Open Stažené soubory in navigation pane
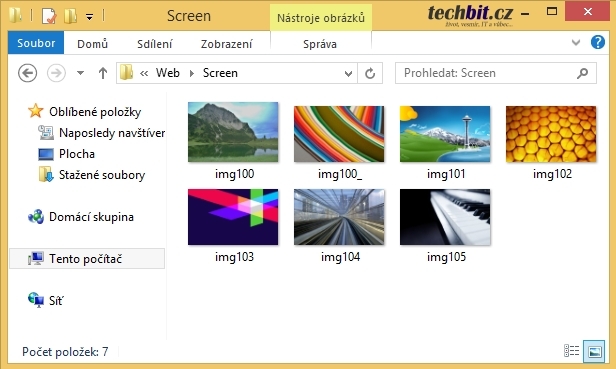The image size is (616, 369). [x=102, y=174]
